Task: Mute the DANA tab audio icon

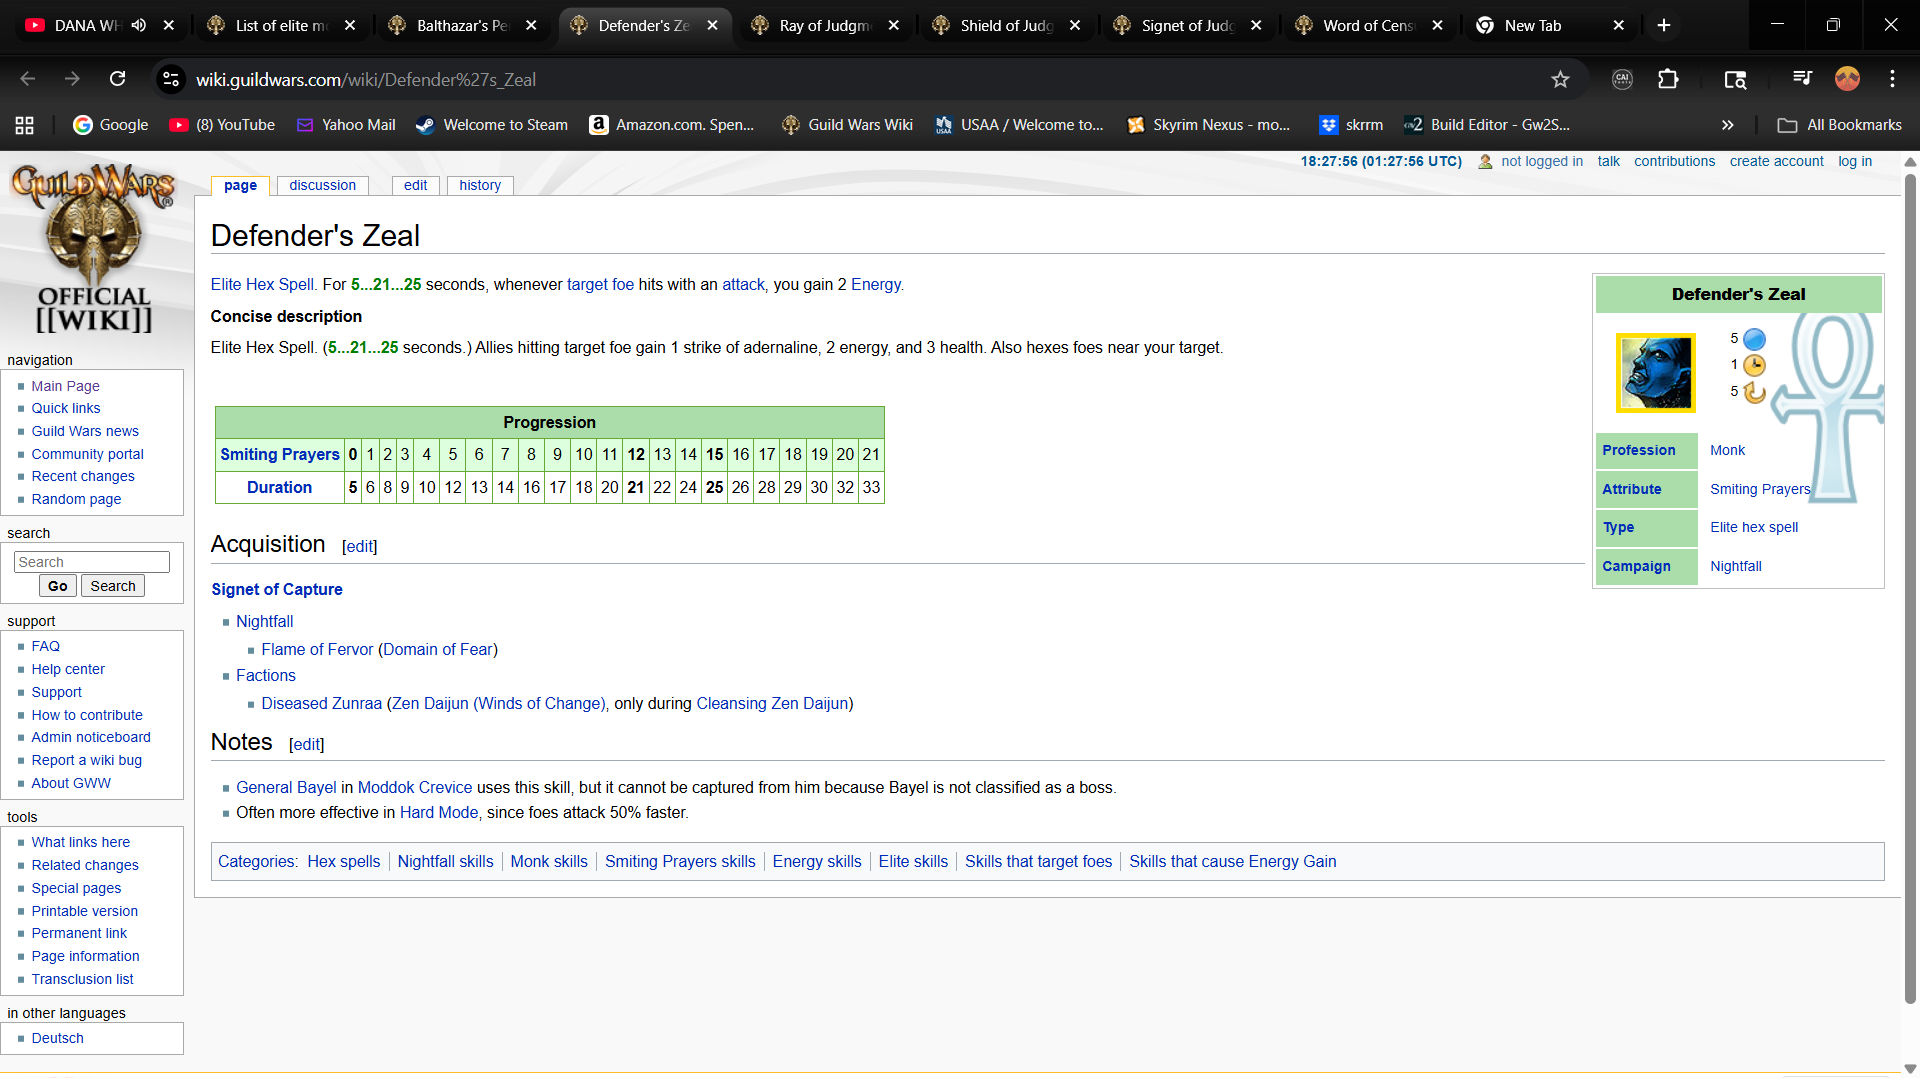Action: pyautogui.click(x=139, y=25)
